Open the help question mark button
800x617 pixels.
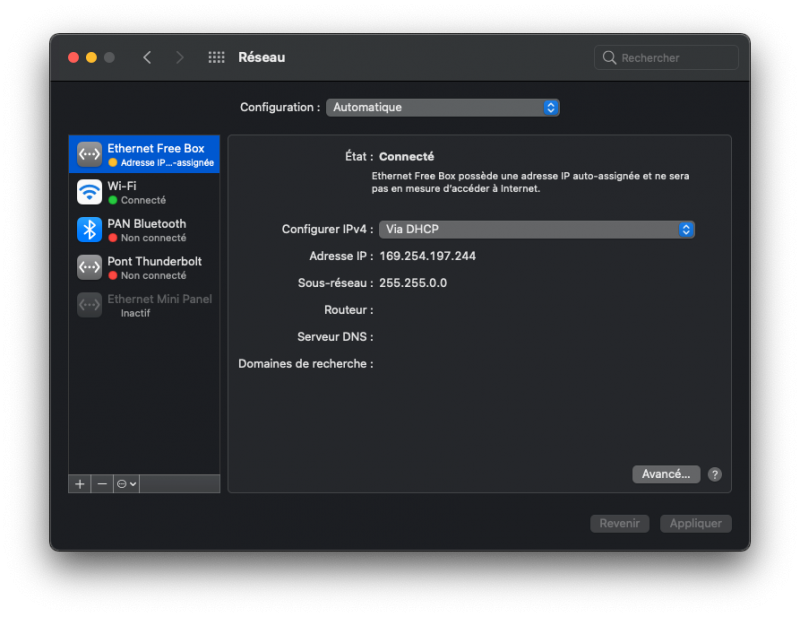[715, 475]
